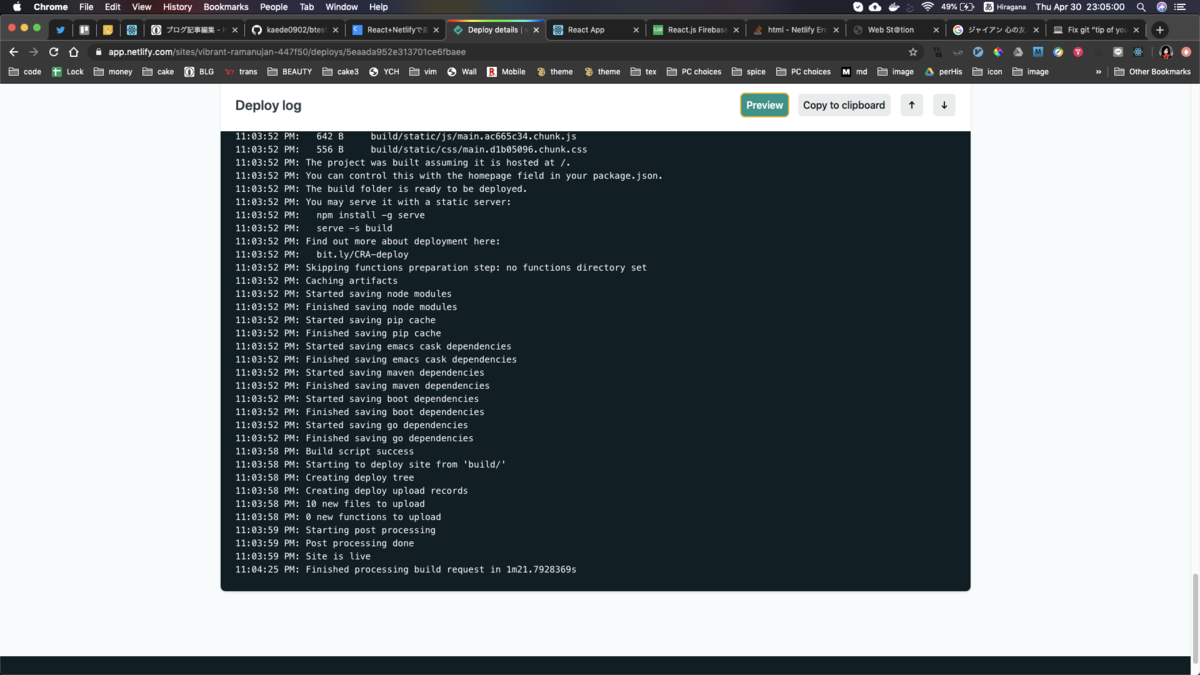Click the back navigation arrow

click(x=13, y=51)
